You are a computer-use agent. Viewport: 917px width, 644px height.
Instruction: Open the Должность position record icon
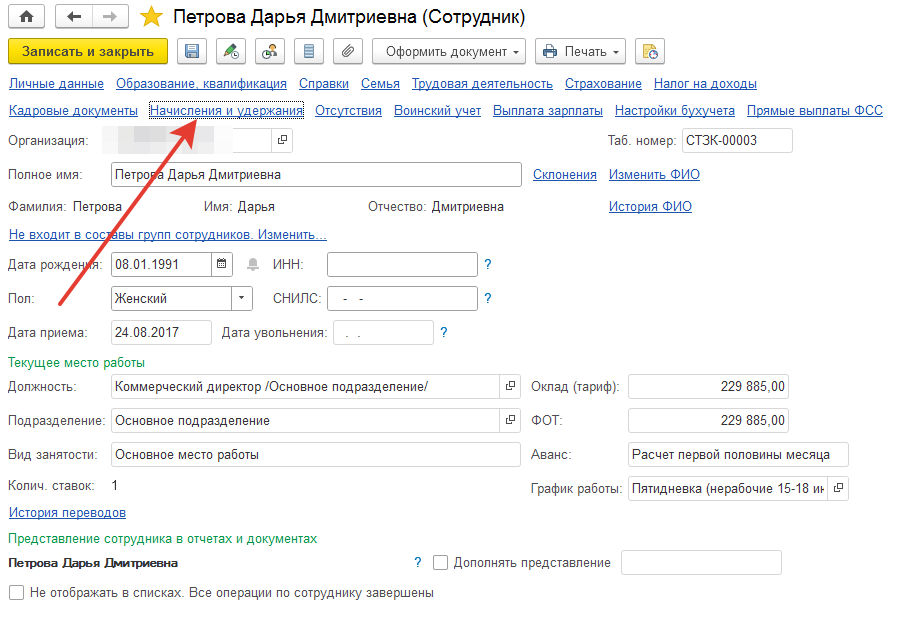pos(511,386)
